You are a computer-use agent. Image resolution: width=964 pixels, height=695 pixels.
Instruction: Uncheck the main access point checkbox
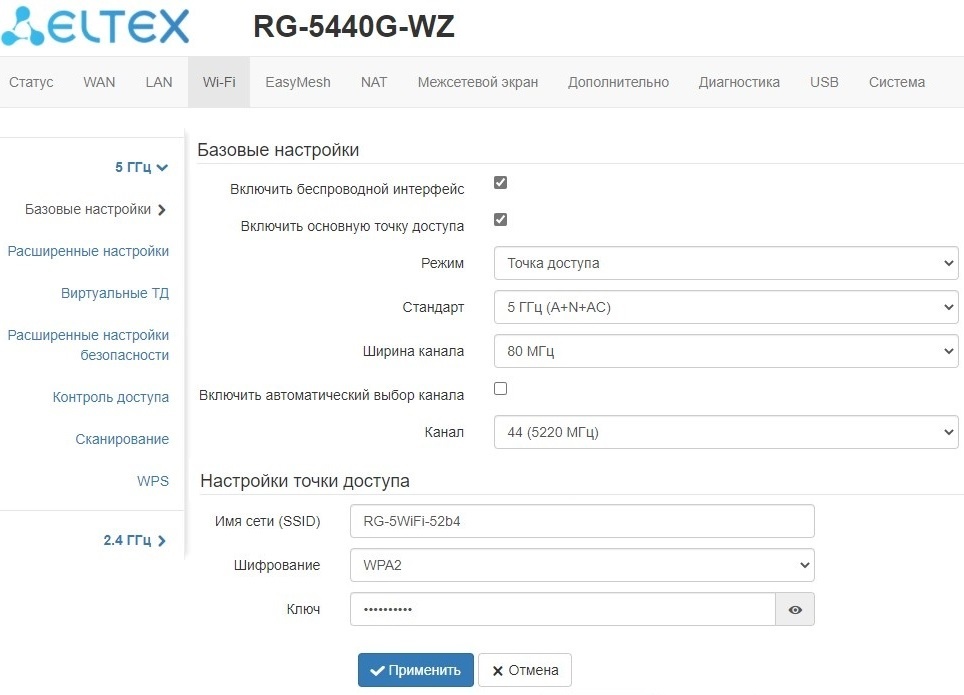(501, 220)
